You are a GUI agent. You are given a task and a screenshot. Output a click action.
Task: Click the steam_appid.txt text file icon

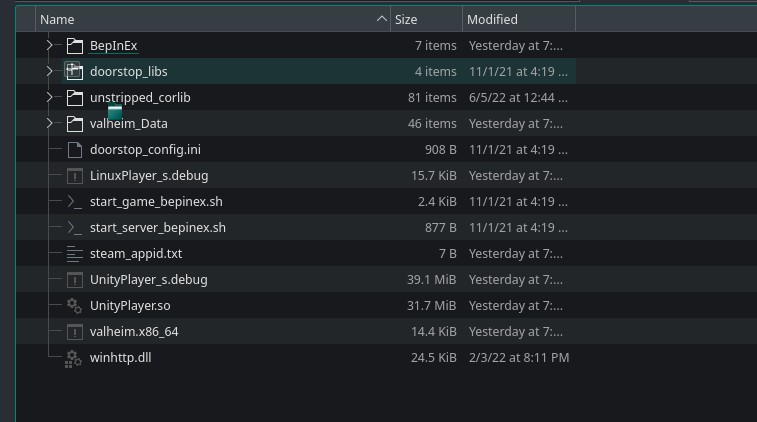click(x=75, y=254)
